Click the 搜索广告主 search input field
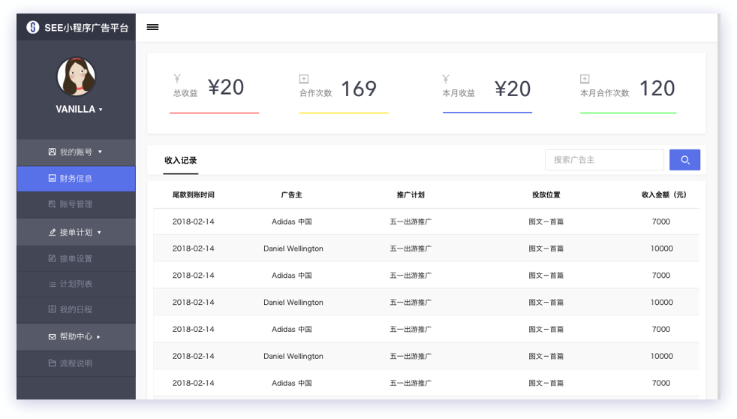The width and height of the screenshot is (737, 419). pos(604,160)
